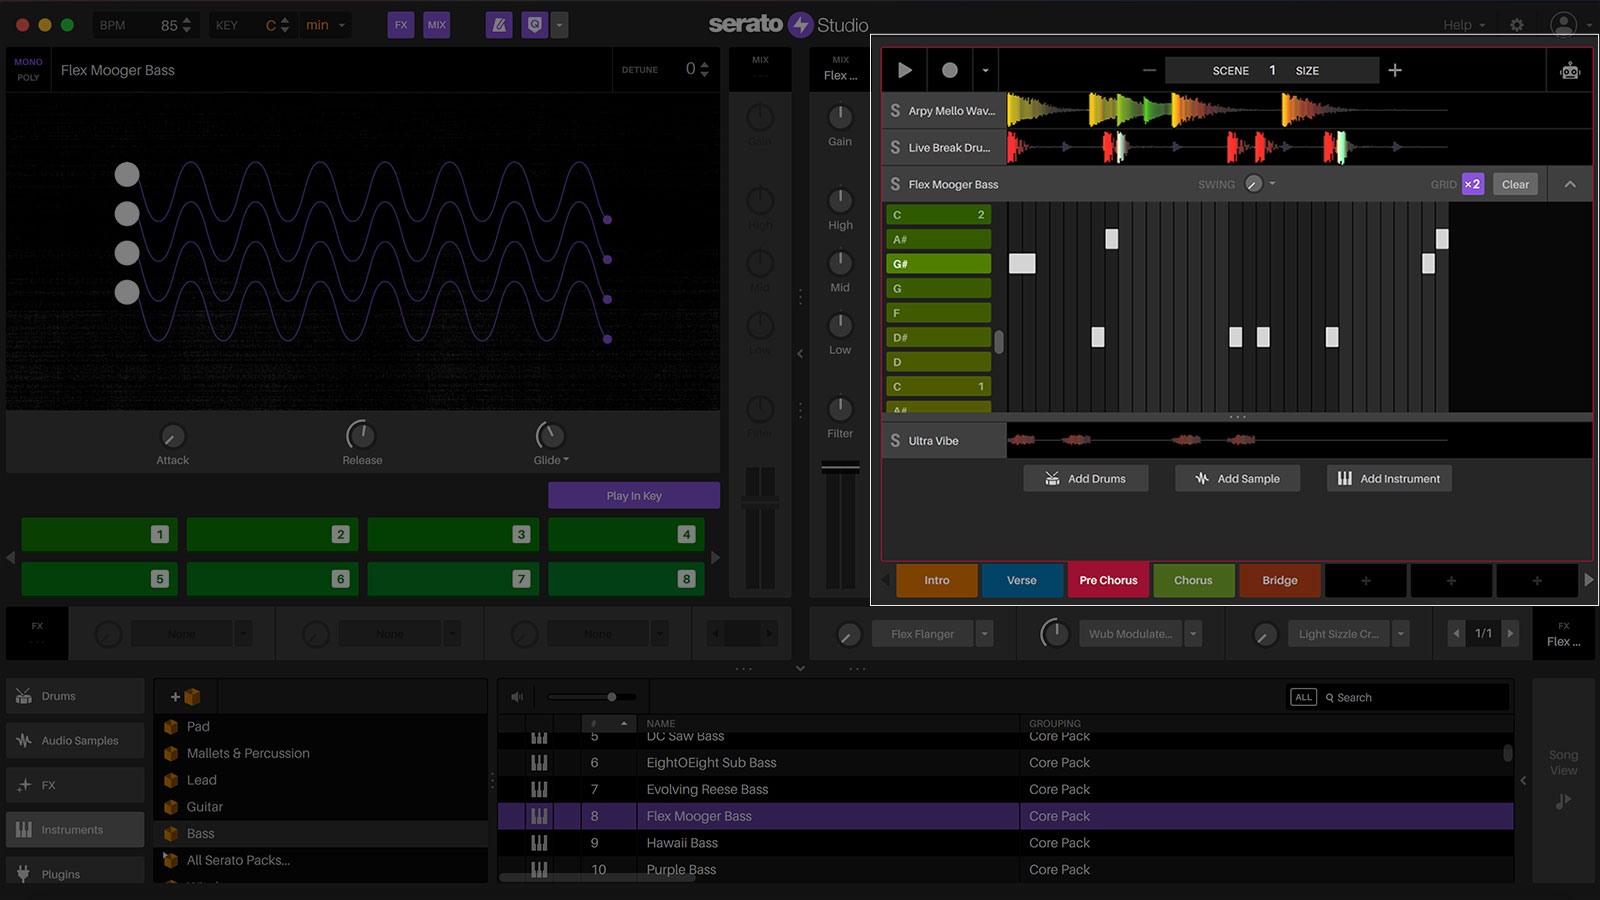Open dropdown arrow beside record button
1600x900 pixels.
(985, 70)
